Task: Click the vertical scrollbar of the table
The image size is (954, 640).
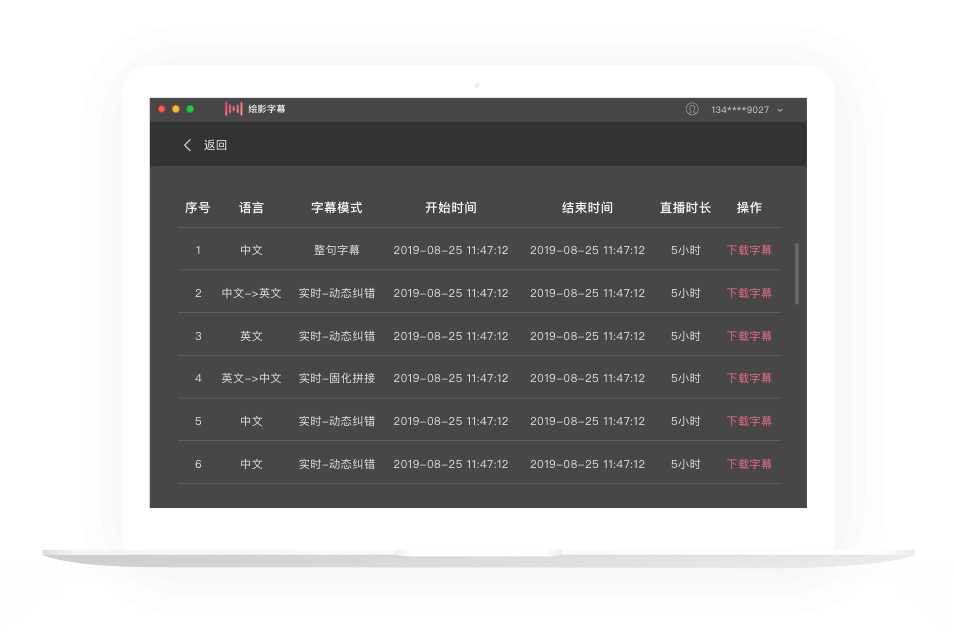Action: 797,273
